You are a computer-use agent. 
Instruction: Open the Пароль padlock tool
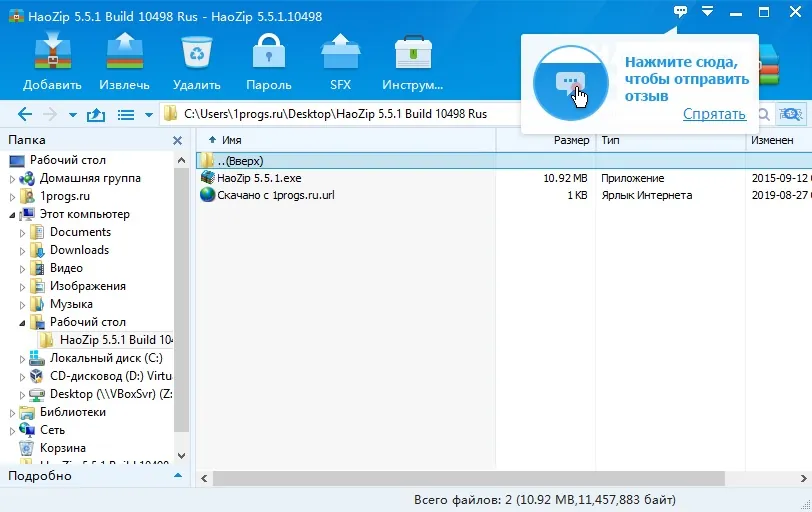click(269, 51)
